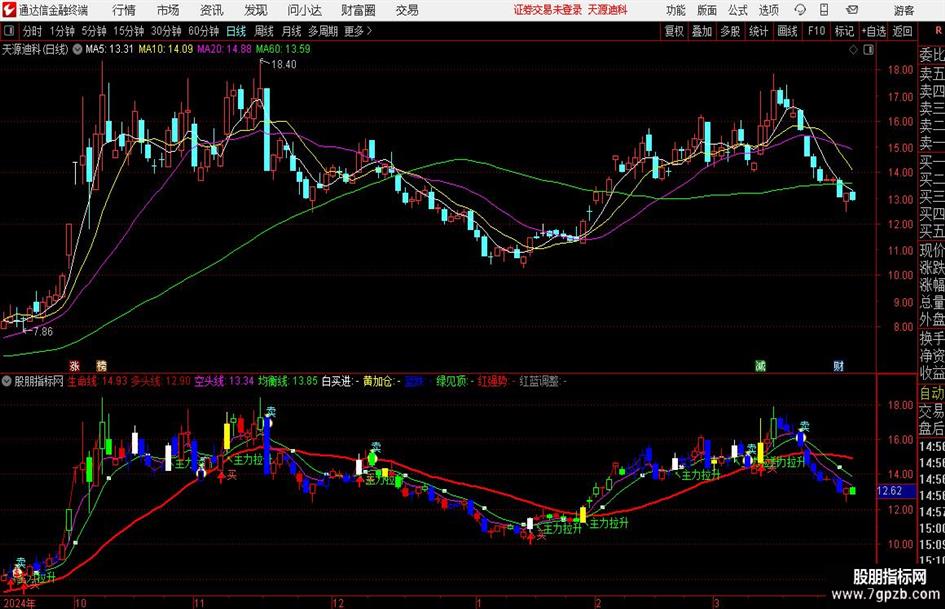
Task: Open the 画线 drawing tools
Action: point(788,31)
